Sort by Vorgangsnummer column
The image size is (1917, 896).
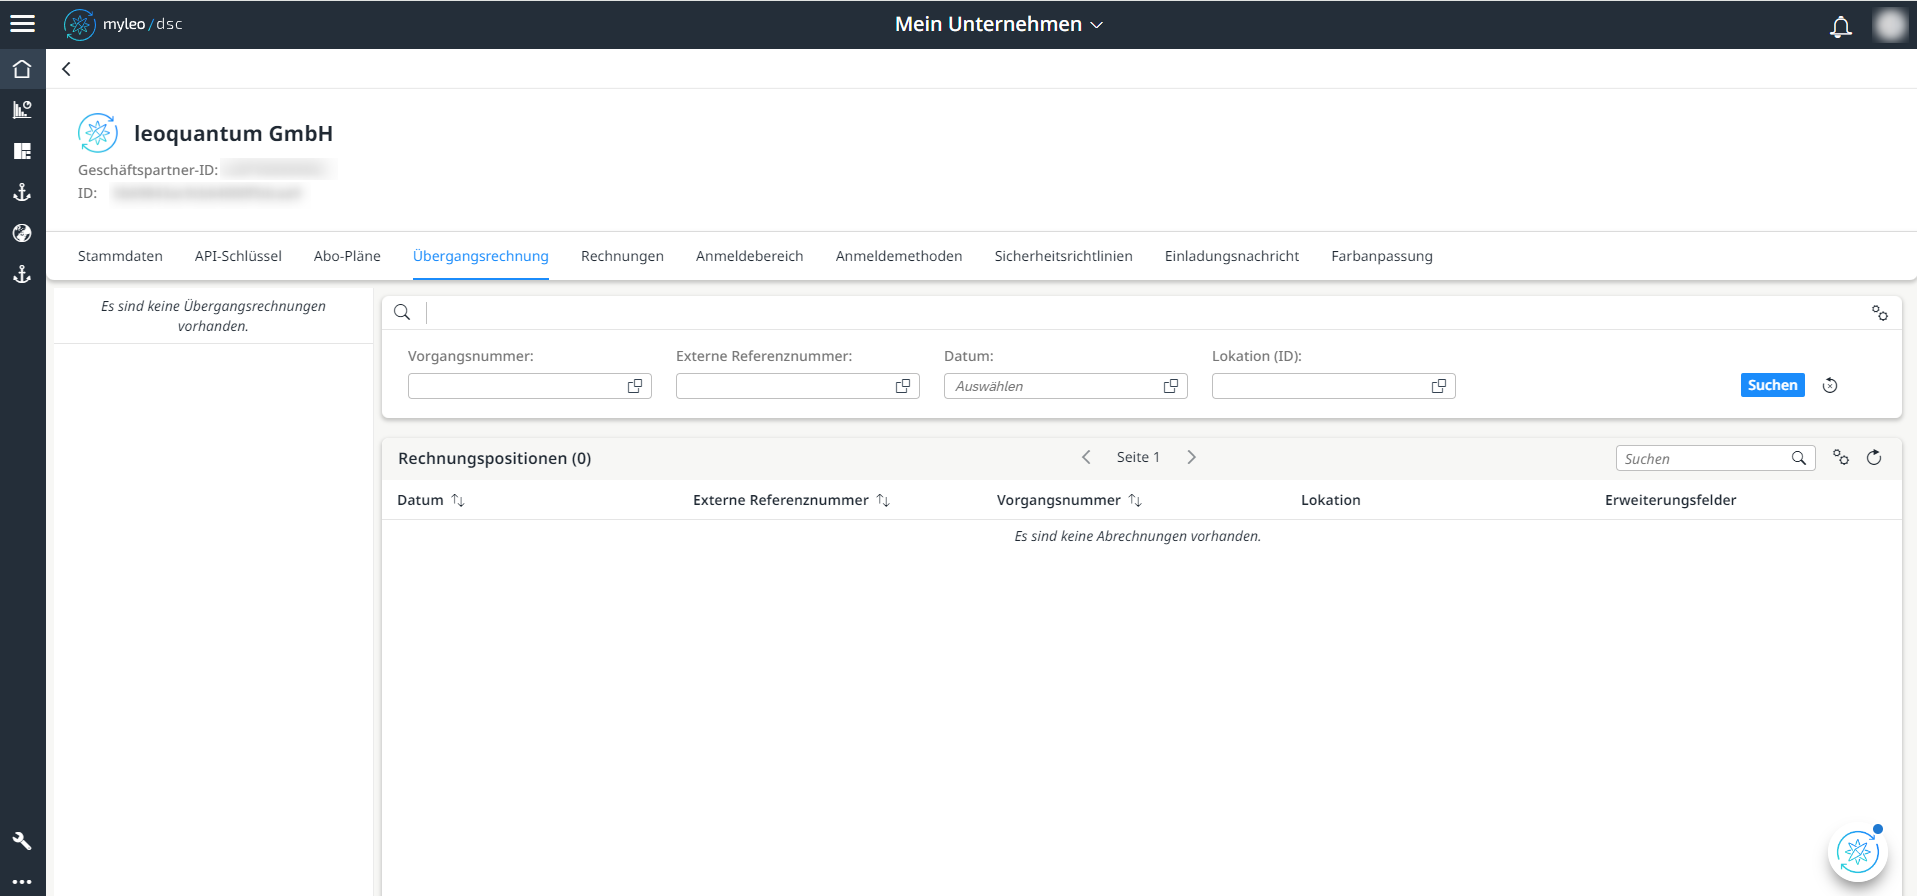click(1135, 500)
